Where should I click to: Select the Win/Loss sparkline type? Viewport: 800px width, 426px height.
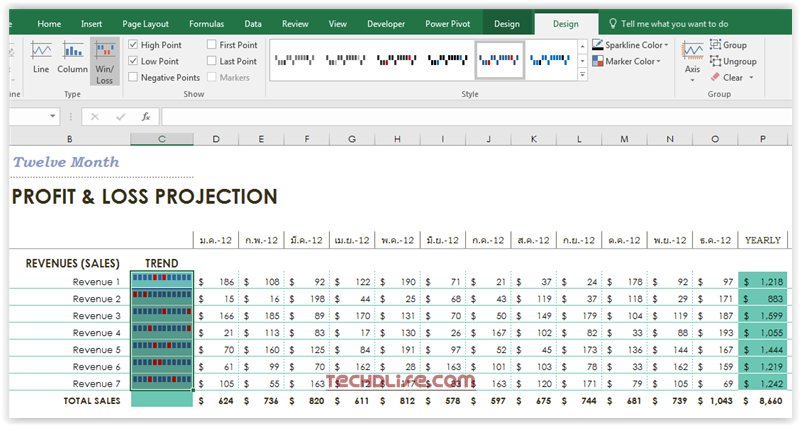pos(105,61)
